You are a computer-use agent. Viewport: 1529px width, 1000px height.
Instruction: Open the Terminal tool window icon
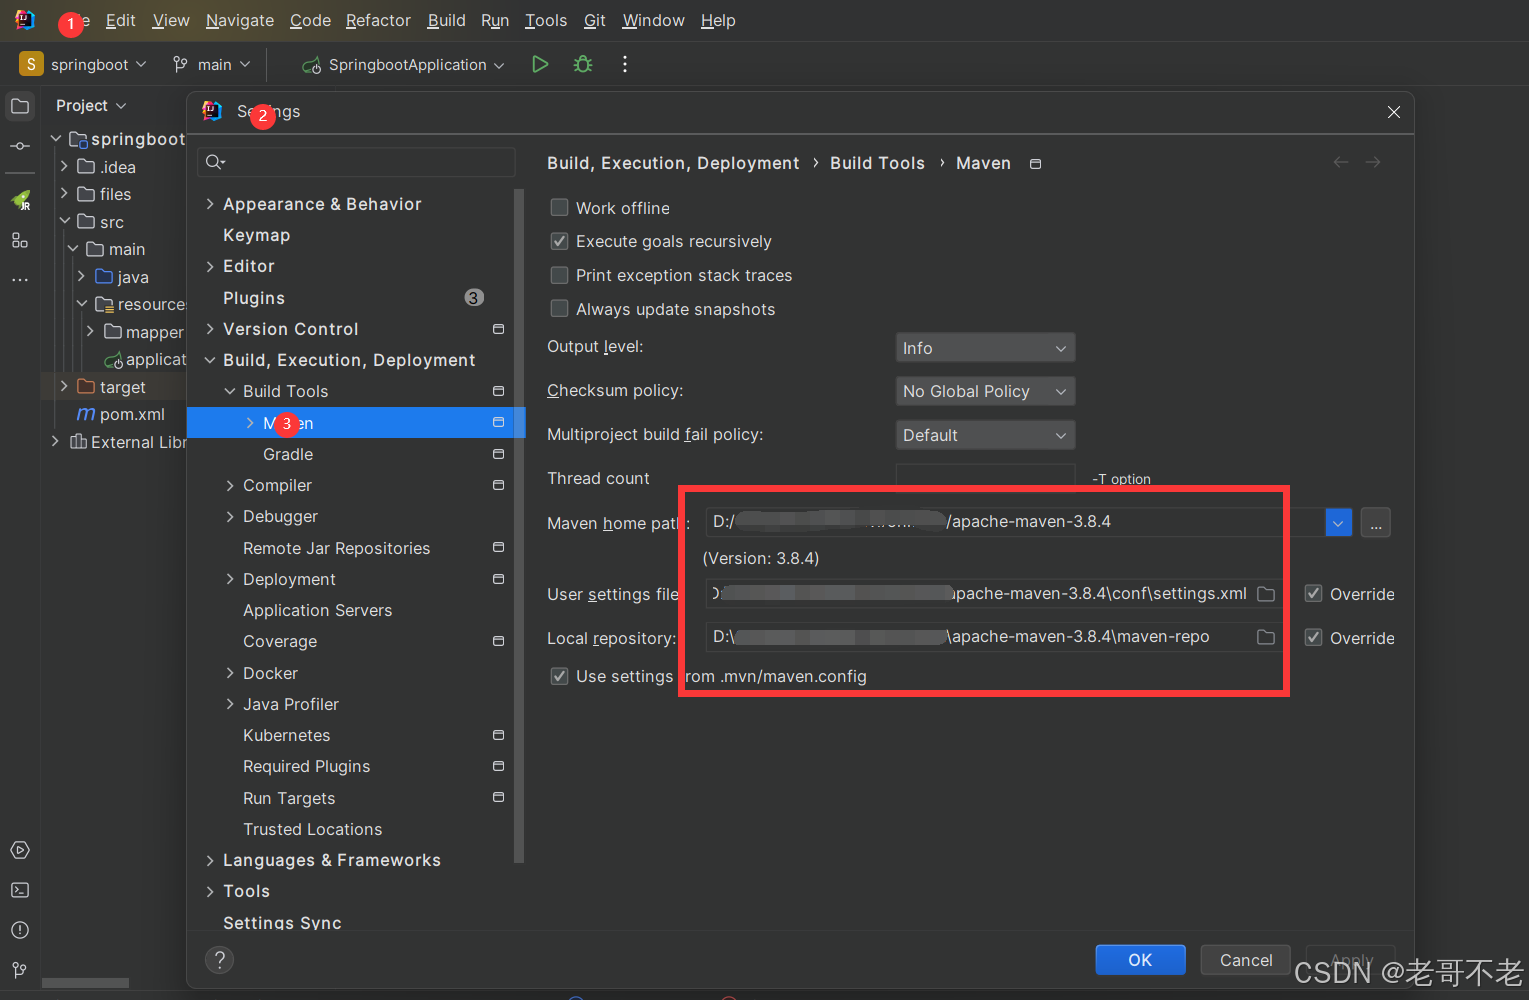(20, 890)
